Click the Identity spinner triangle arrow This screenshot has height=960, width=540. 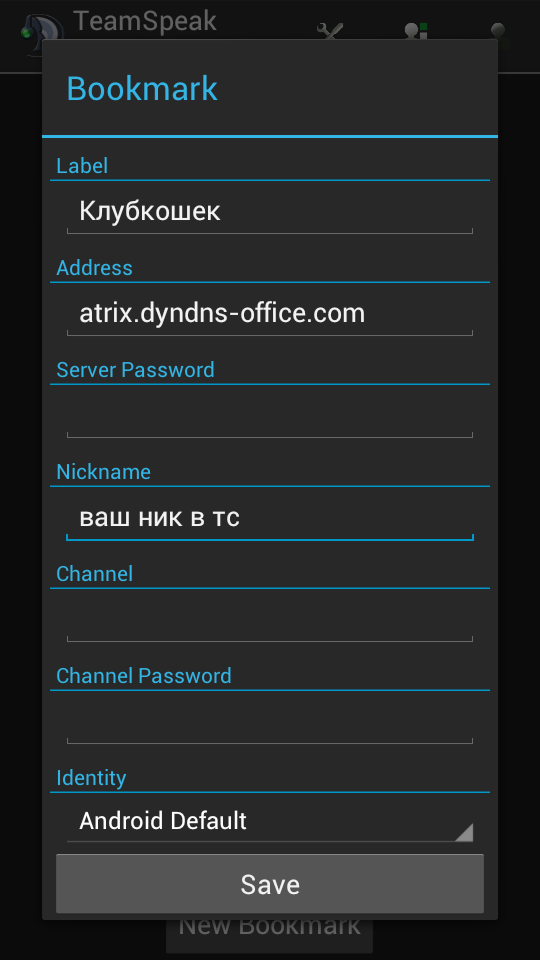463,831
